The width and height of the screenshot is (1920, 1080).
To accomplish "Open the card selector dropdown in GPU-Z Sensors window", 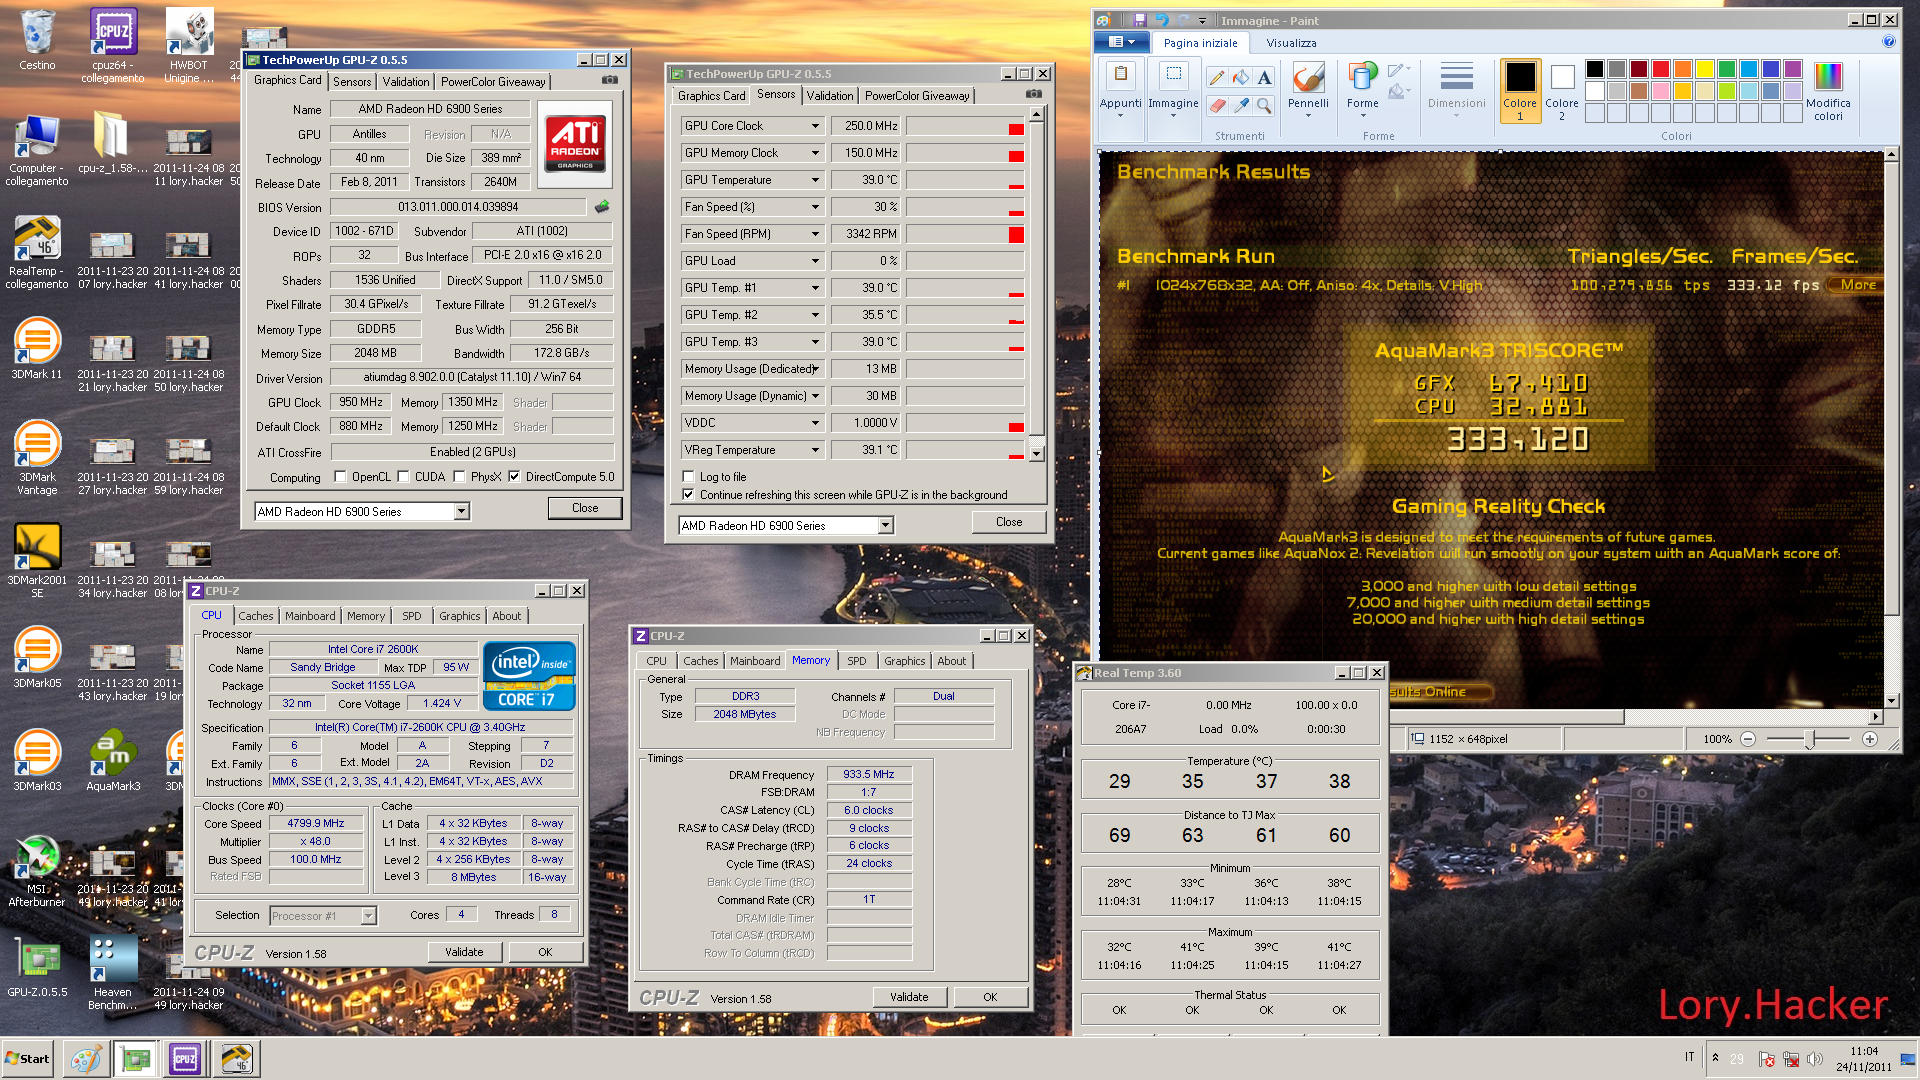I will [885, 526].
